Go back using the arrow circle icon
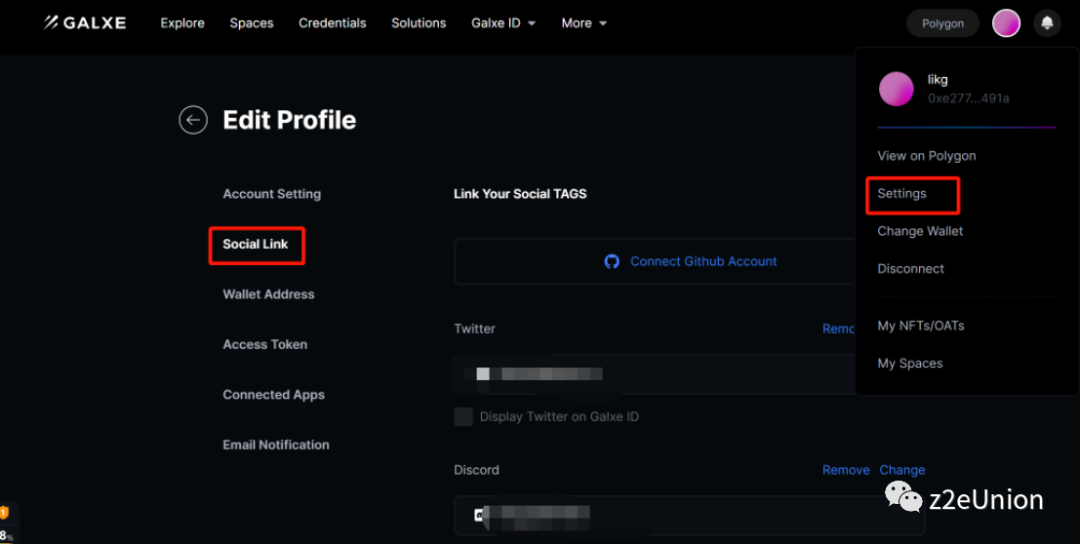The width and height of the screenshot is (1080, 544). click(193, 120)
